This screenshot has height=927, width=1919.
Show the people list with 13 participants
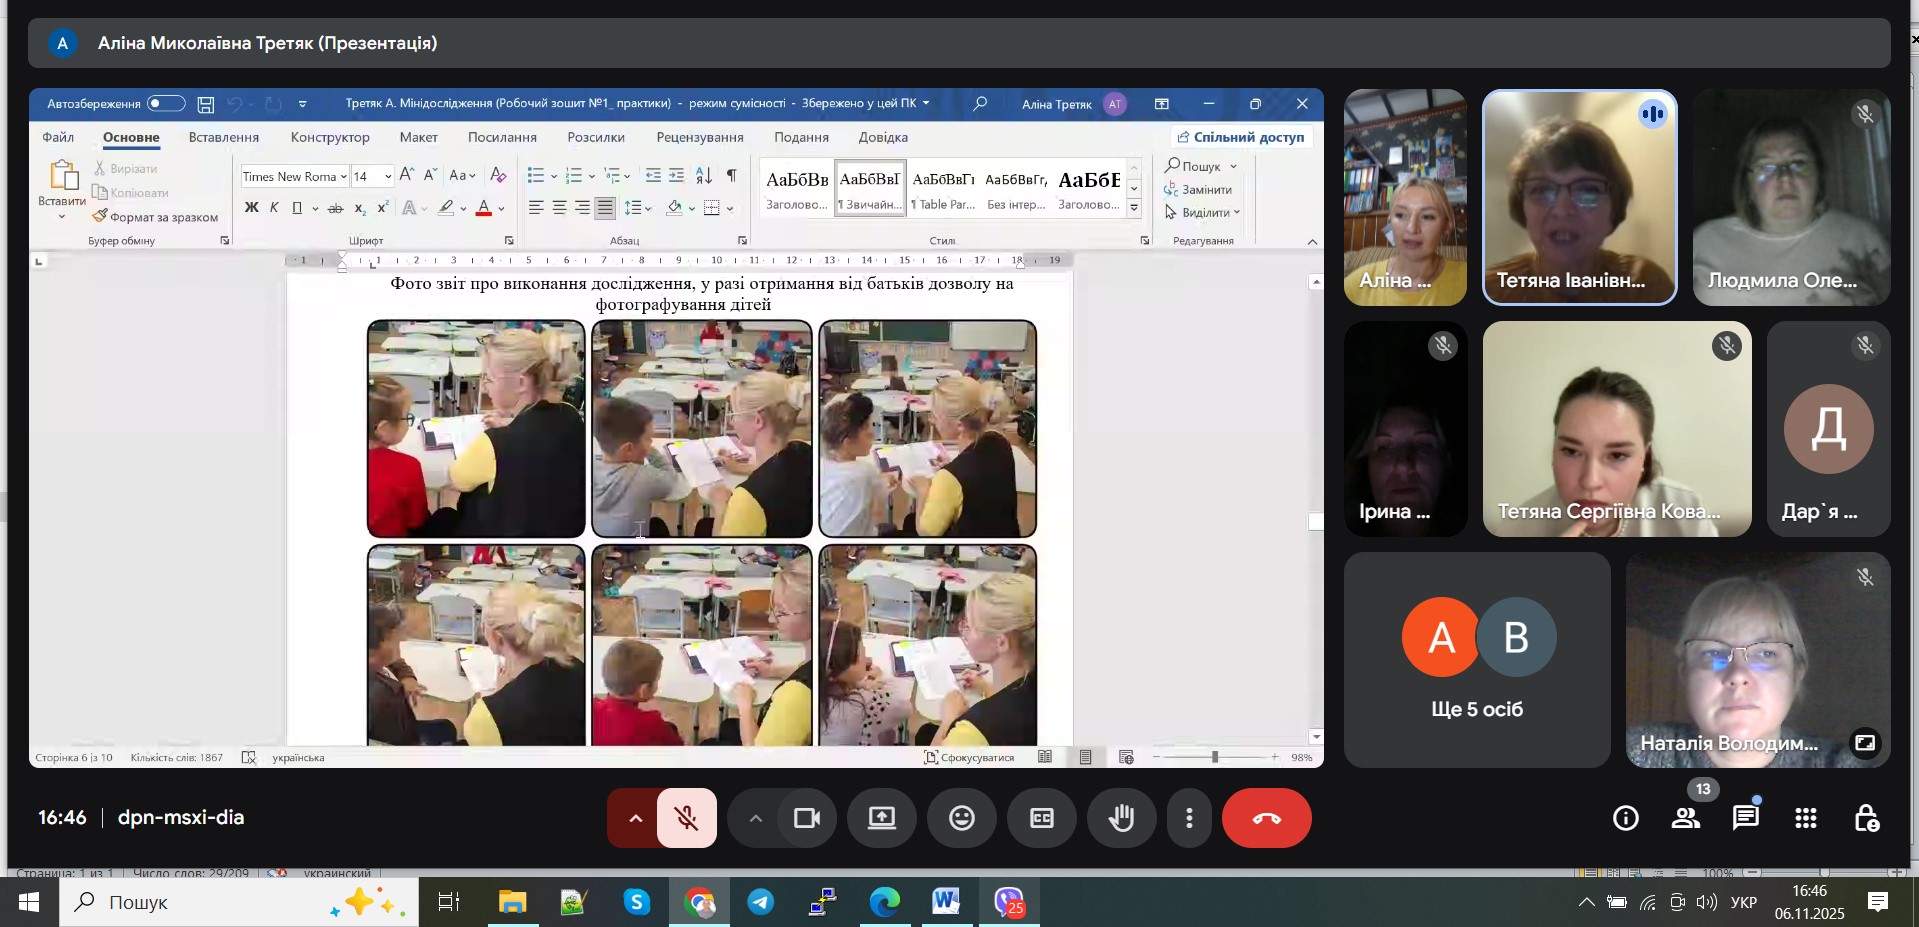(1686, 818)
